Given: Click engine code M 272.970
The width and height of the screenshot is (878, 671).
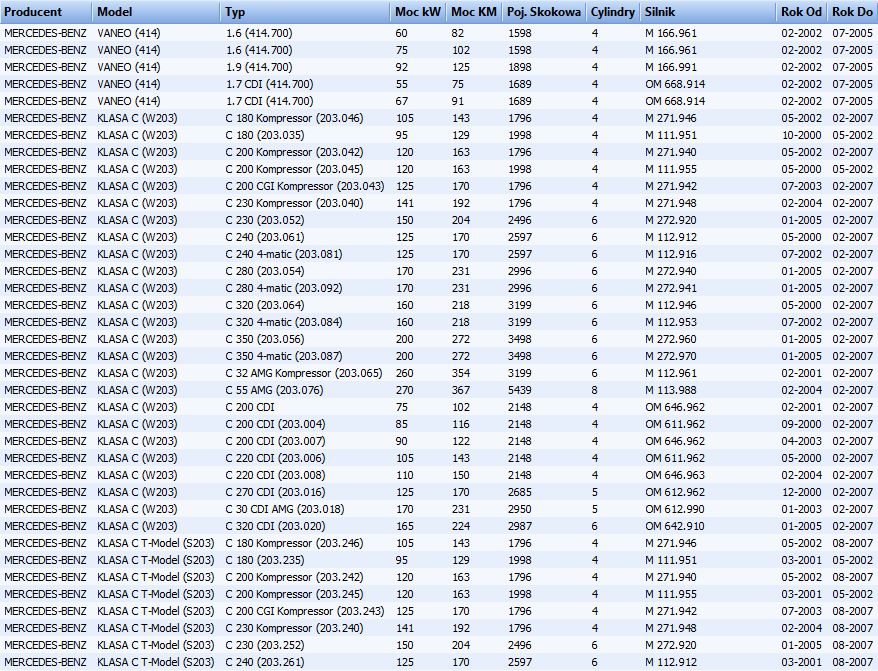Looking at the screenshot, I should 671,356.
